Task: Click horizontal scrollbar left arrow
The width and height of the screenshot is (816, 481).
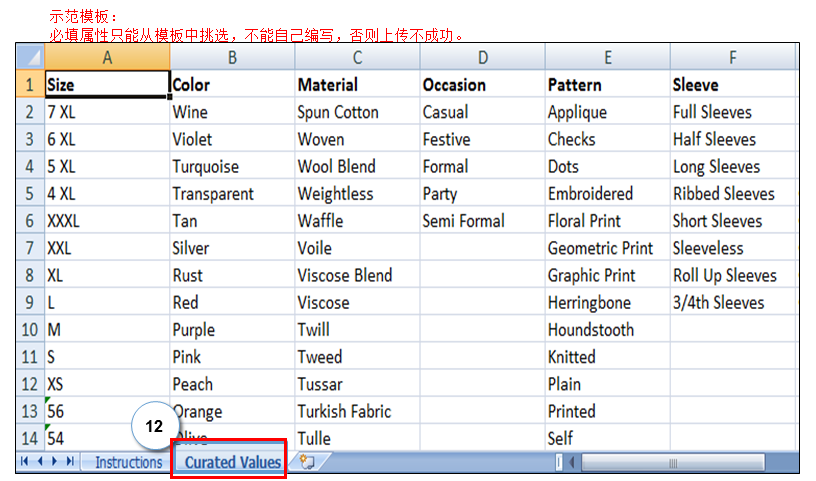Action: tap(572, 462)
